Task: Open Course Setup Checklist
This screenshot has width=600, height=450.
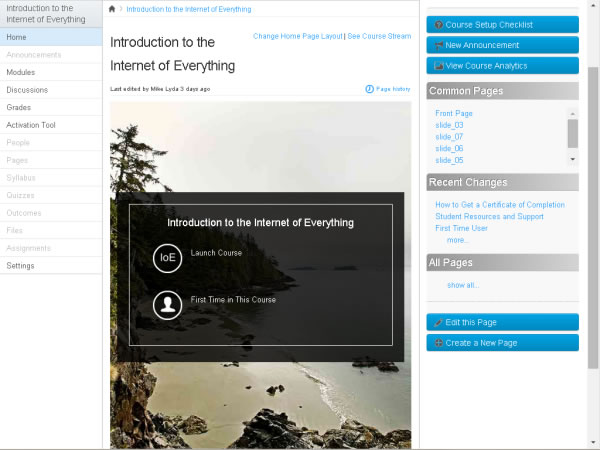Action: click(x=502, y=24)
